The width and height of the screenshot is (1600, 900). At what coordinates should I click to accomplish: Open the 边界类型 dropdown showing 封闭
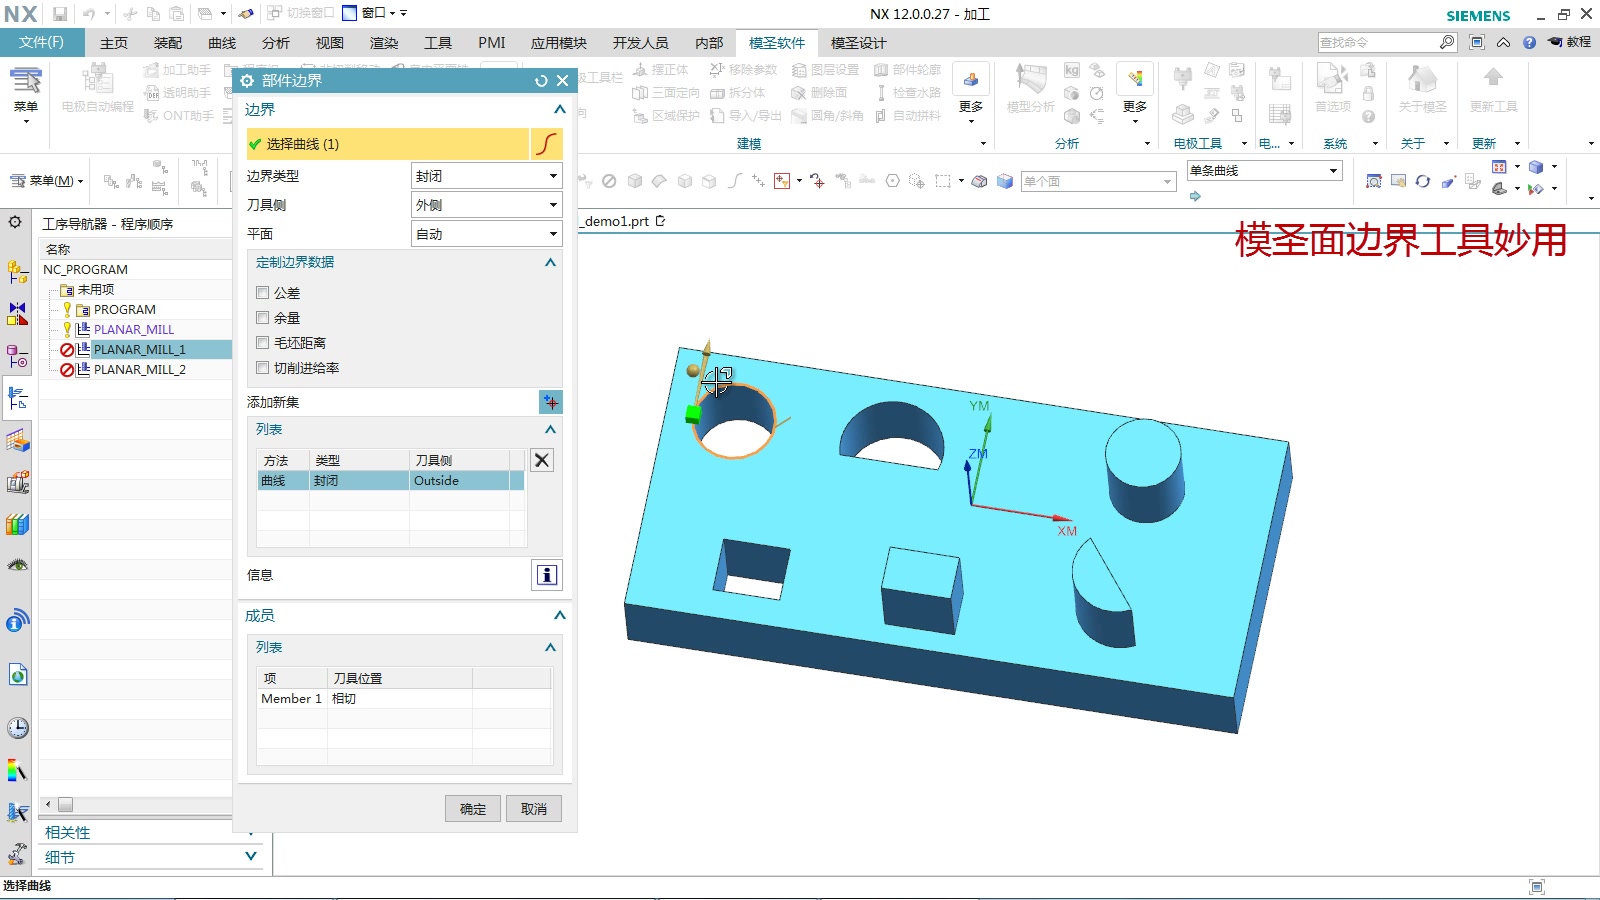[x=487, y=176]
